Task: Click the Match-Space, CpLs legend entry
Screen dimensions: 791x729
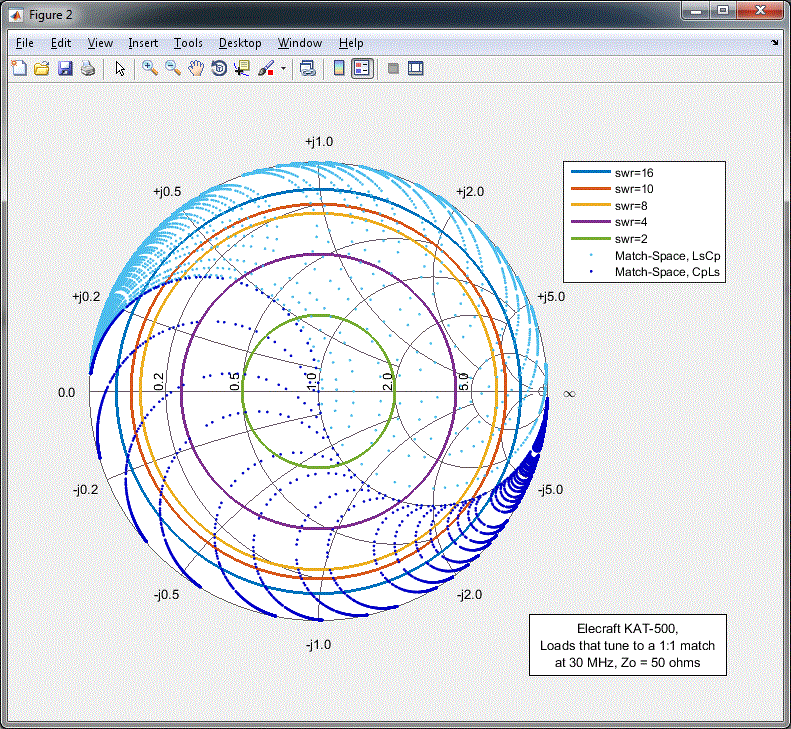Action: point(667,272)
